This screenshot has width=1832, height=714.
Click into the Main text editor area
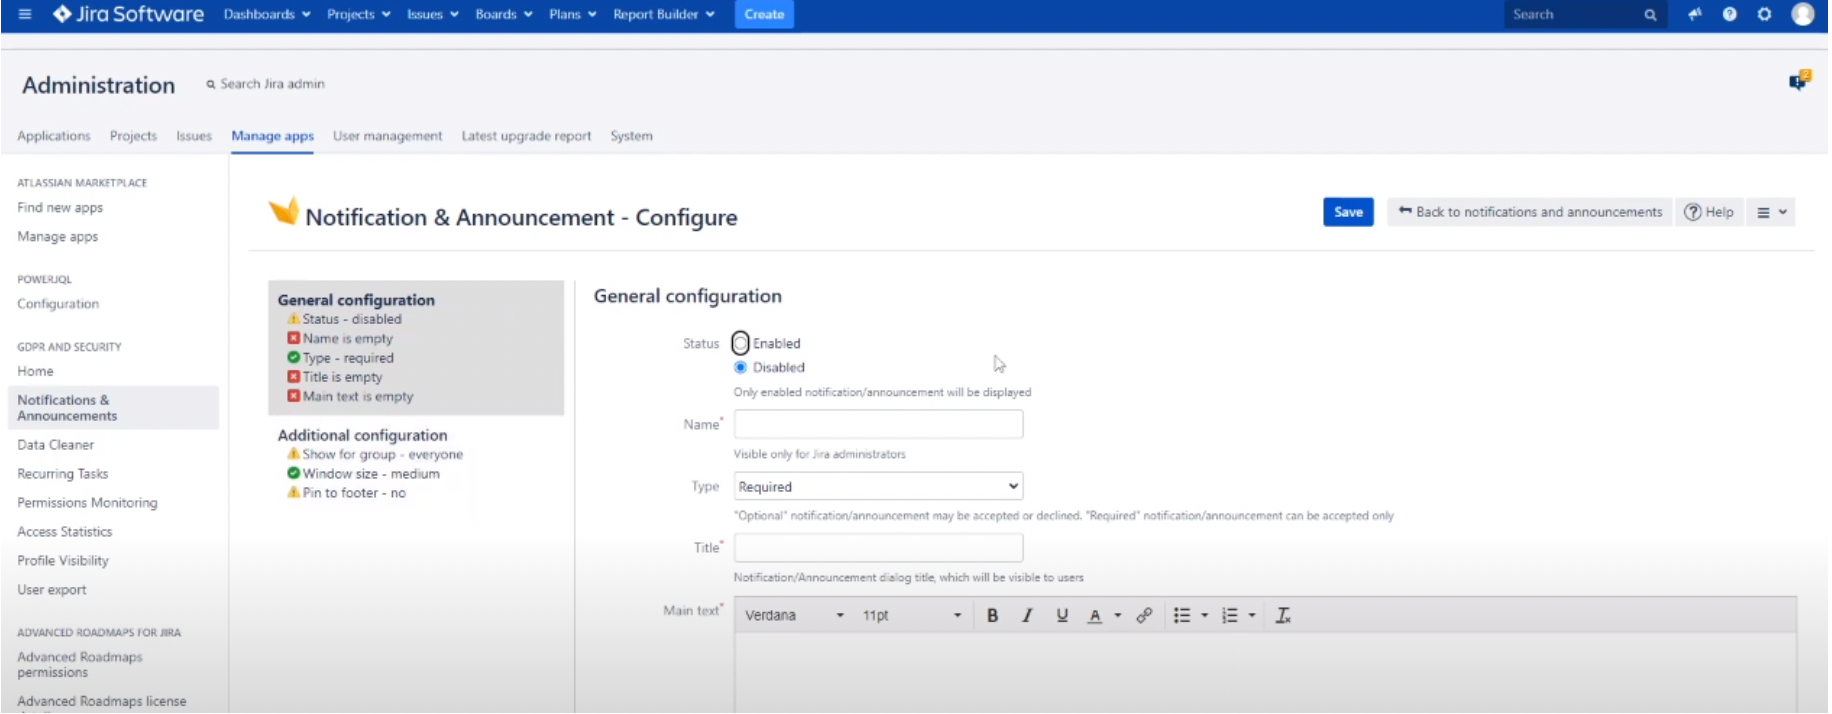(x=1265, y=672)
